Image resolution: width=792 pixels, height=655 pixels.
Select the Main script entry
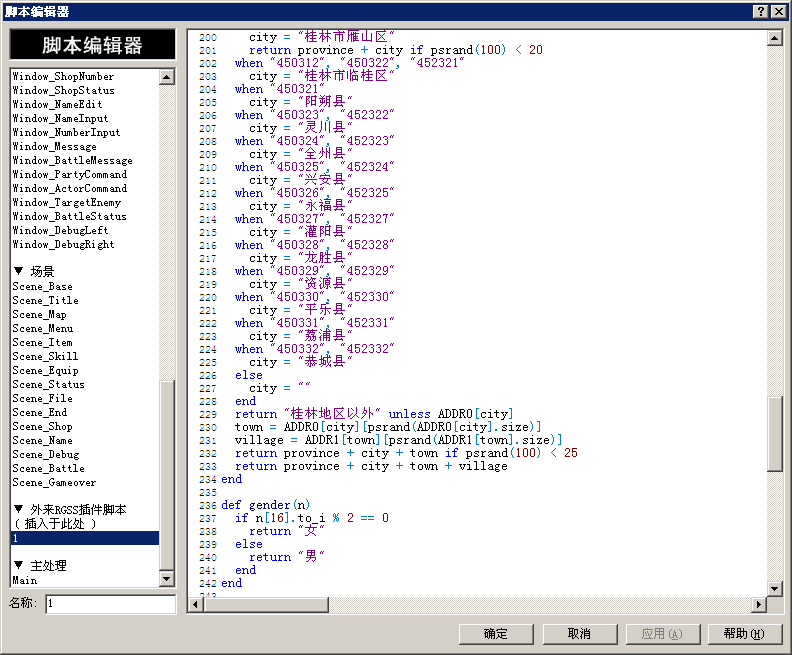pos(85,580)
